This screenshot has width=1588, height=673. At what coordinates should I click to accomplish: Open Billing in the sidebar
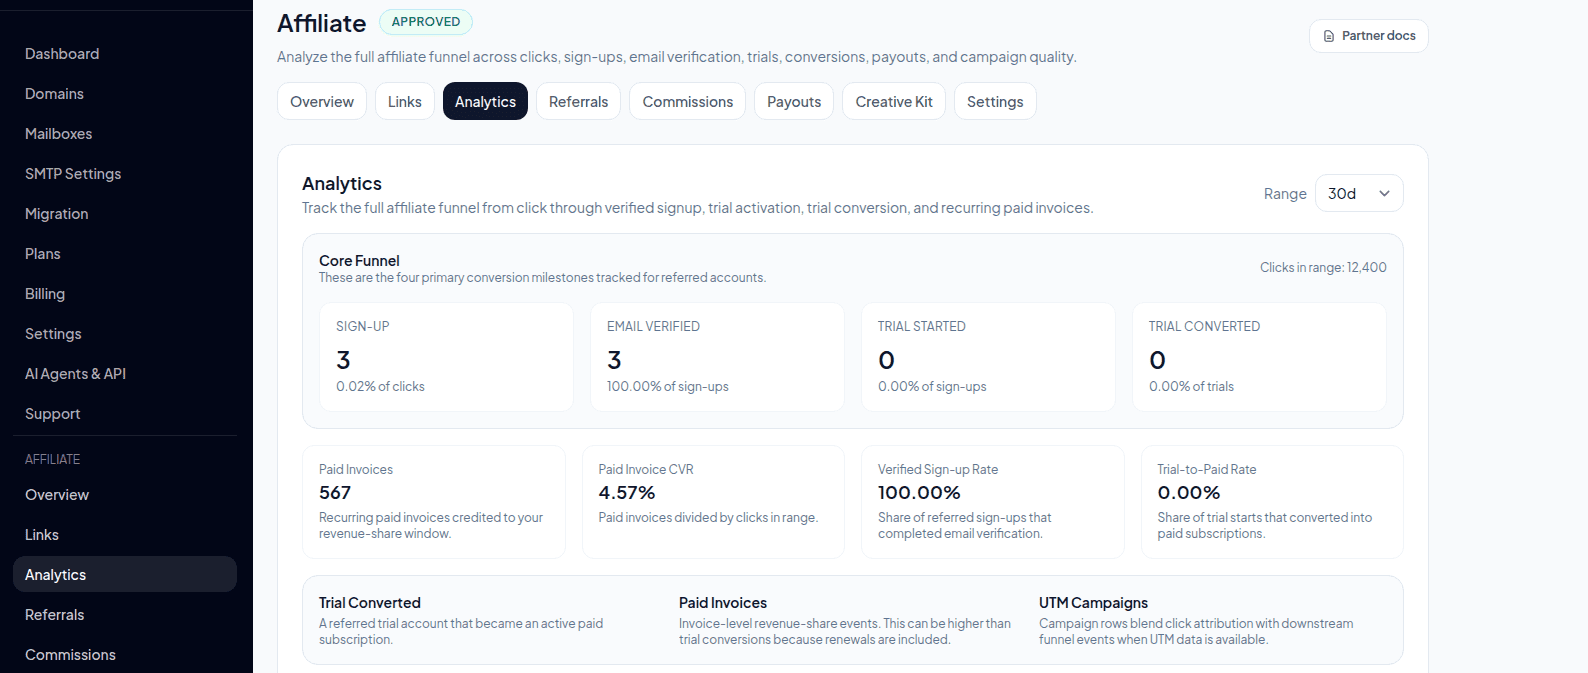45,294
